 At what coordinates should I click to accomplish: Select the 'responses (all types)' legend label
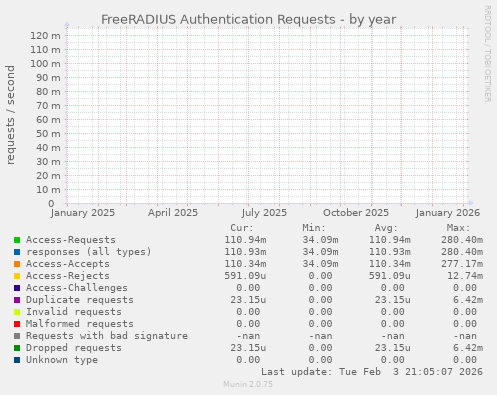[89, 252]
